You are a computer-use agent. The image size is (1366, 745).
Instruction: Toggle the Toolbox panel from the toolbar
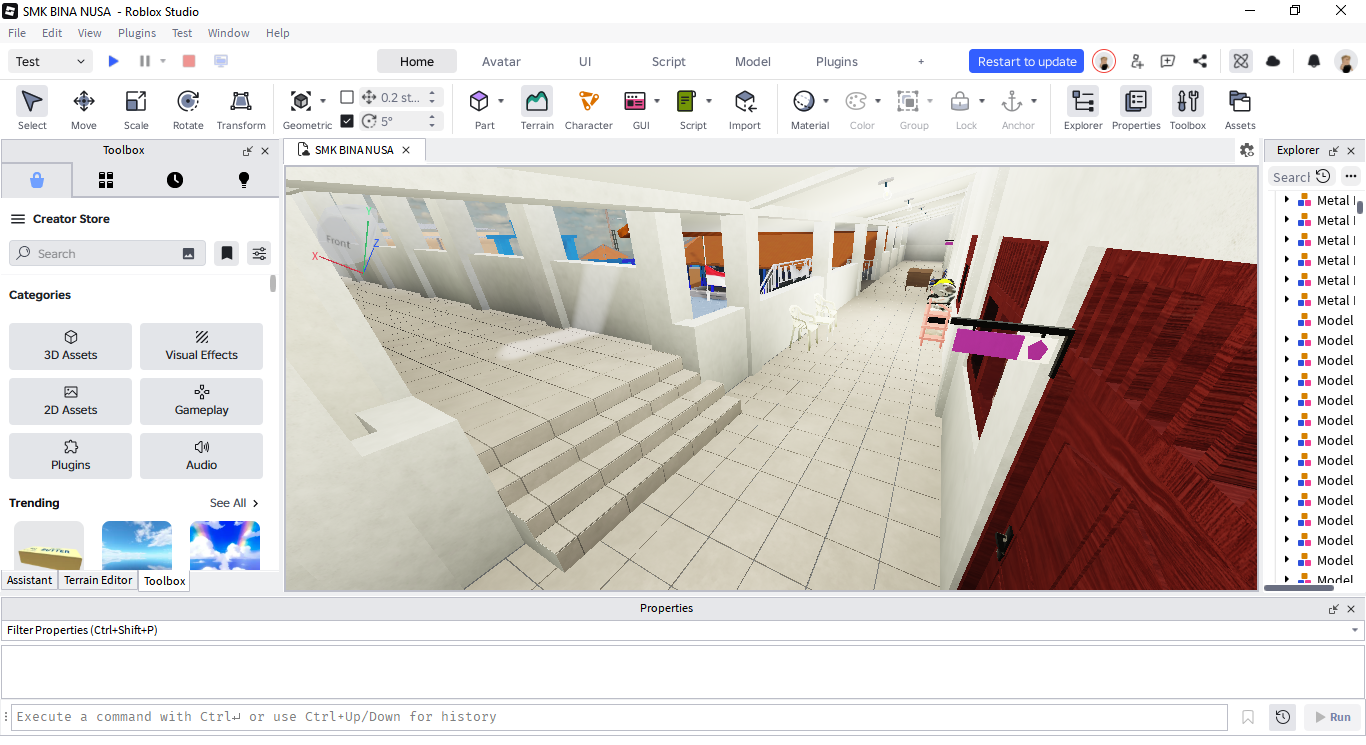1188,109
